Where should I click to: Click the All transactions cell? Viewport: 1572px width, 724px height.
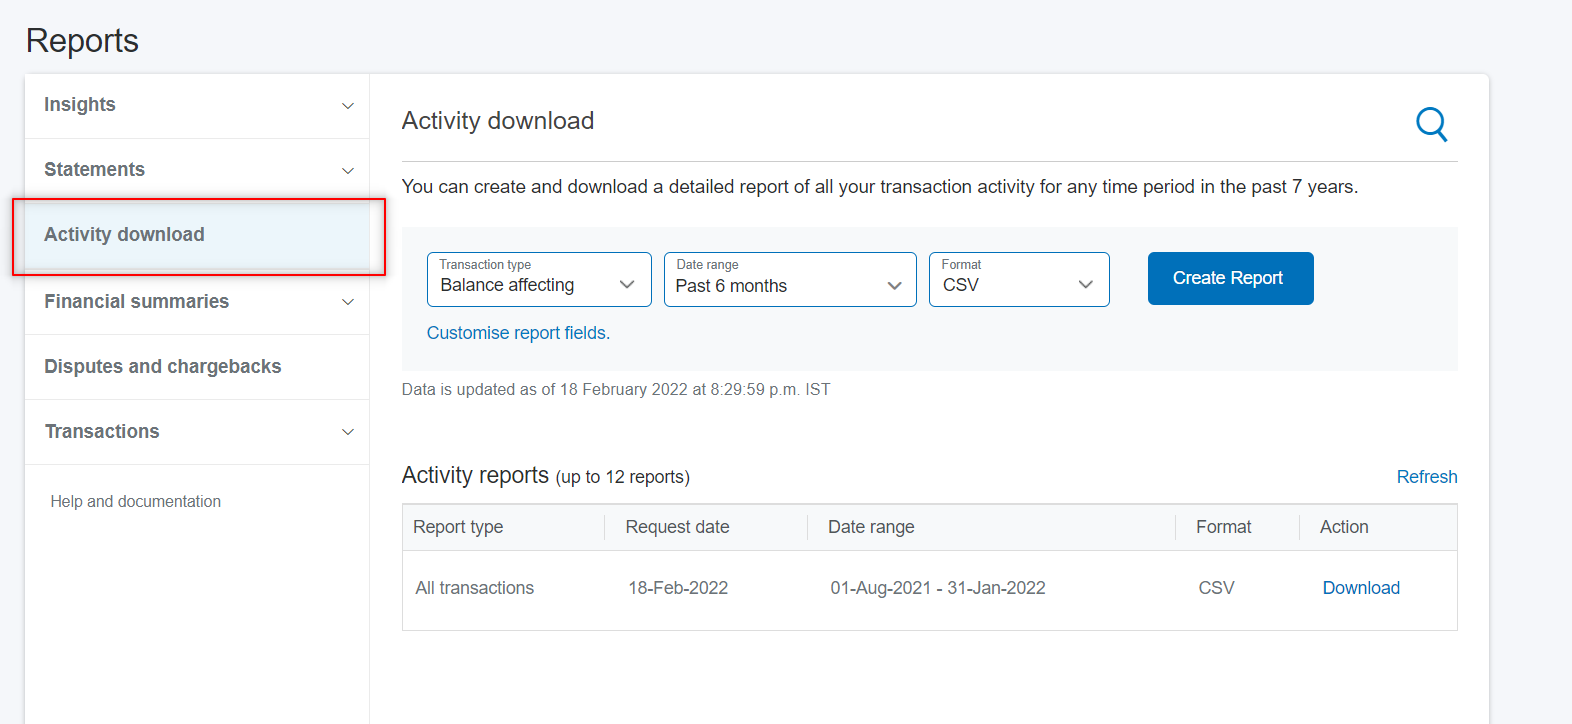pyautogui.click(x=475, y=588)
